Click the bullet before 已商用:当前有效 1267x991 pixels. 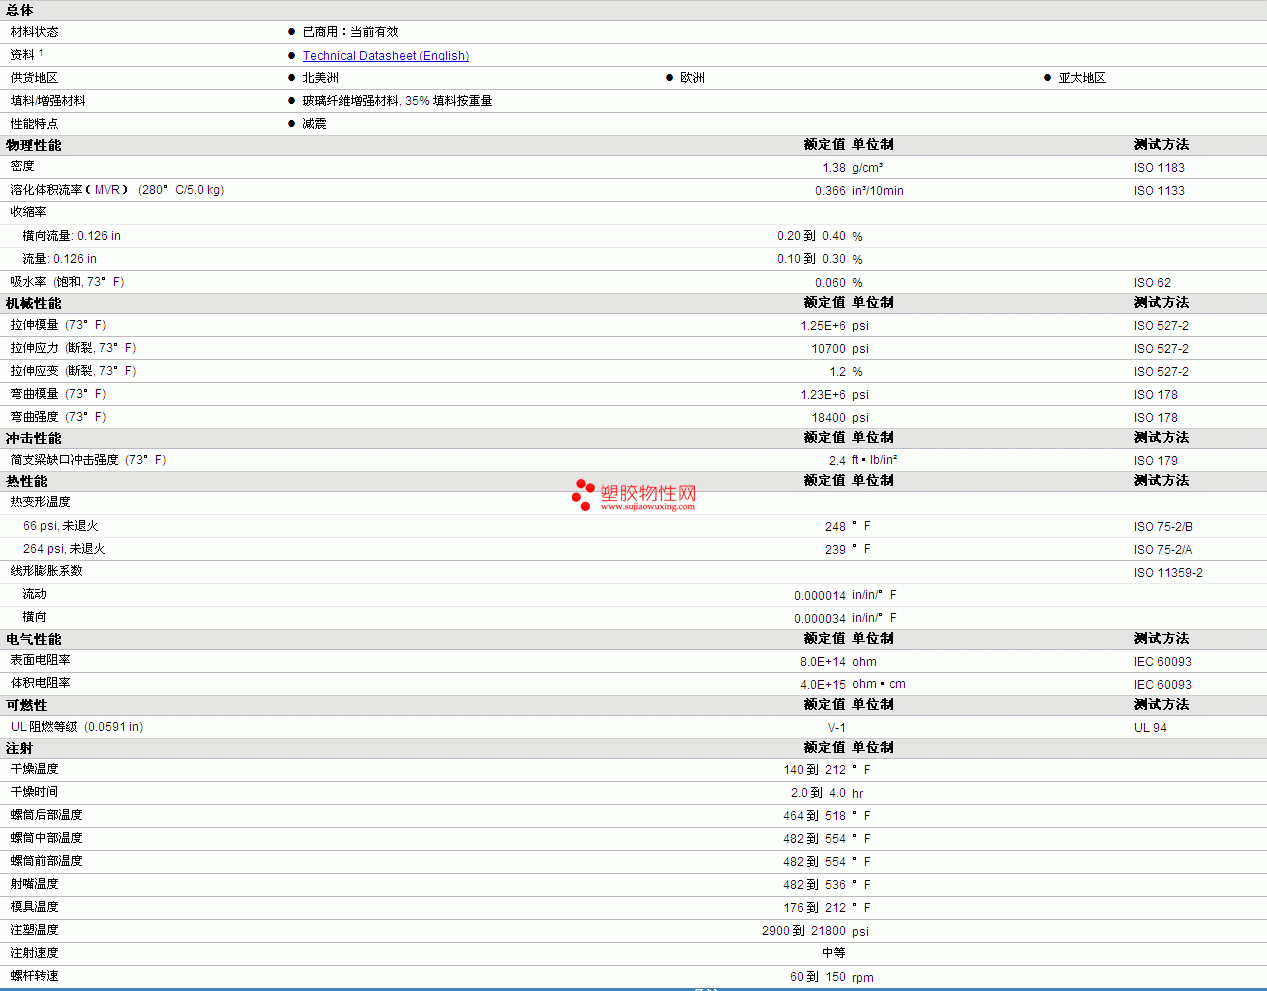(292, 32)
